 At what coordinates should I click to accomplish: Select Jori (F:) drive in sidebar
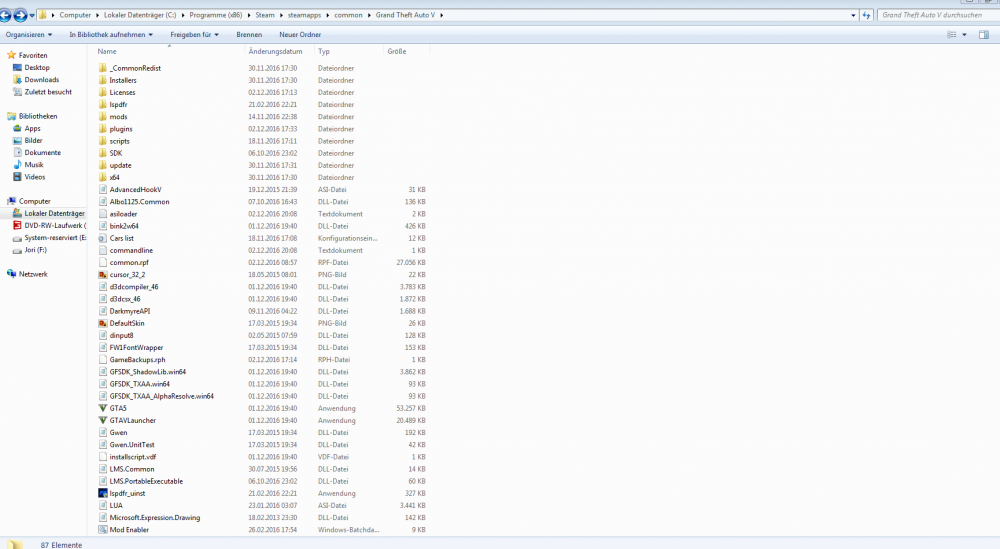[35, 250]
